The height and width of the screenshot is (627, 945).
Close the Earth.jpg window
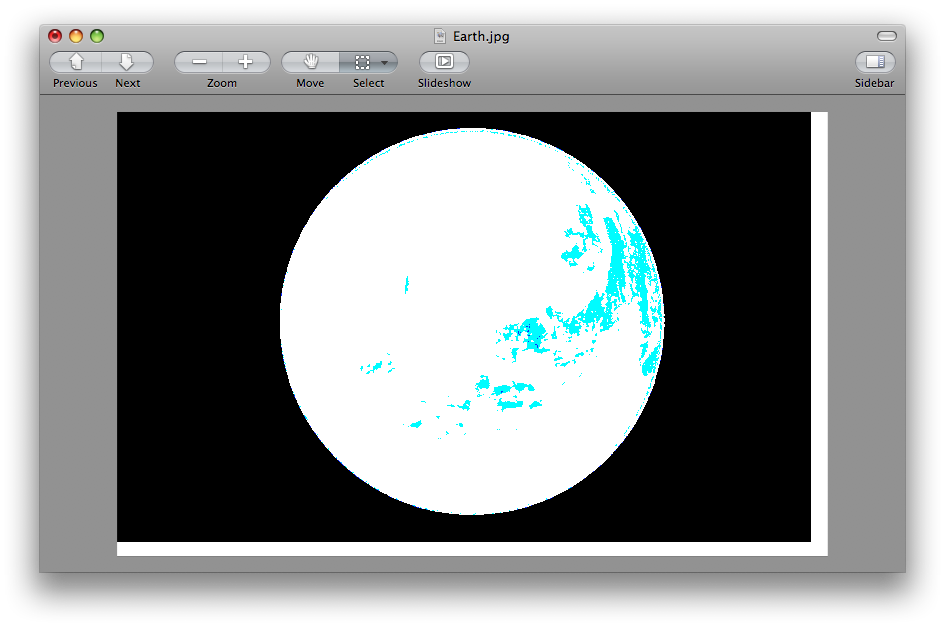point(55,36)
